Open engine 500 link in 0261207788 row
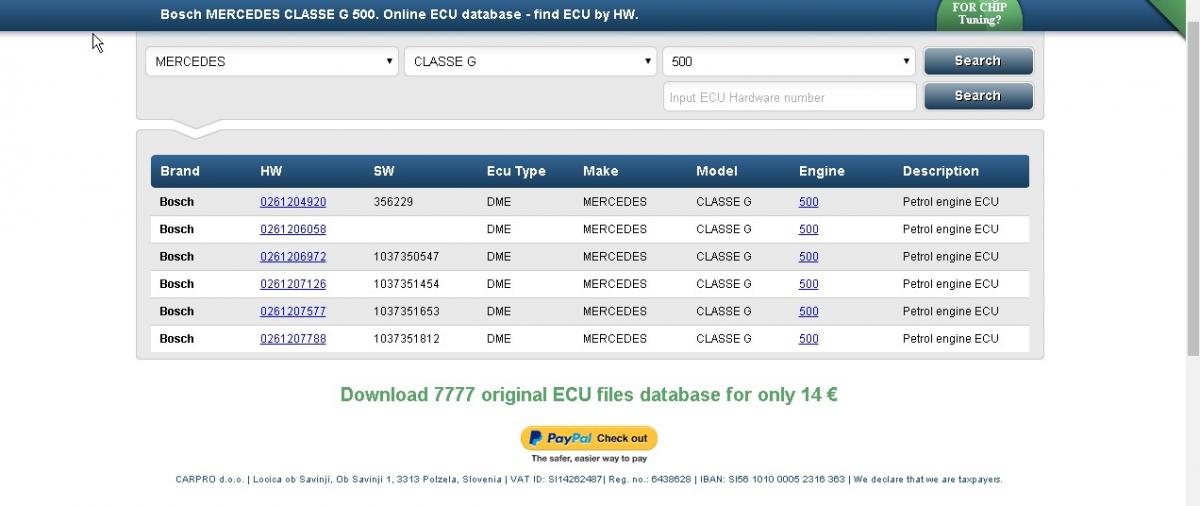Viewport: 1200px width, 506px height. pyautogui.click(x=808, y=339)
